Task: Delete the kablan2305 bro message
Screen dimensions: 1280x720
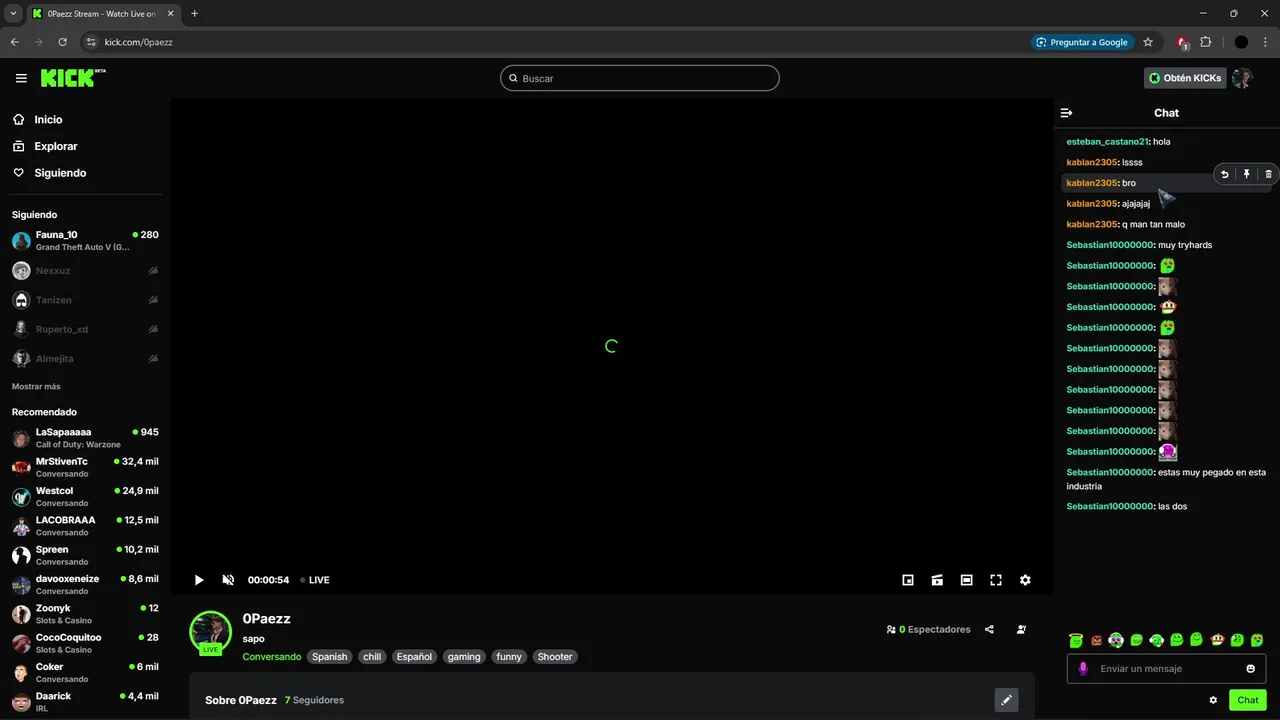Action: 1268,174
